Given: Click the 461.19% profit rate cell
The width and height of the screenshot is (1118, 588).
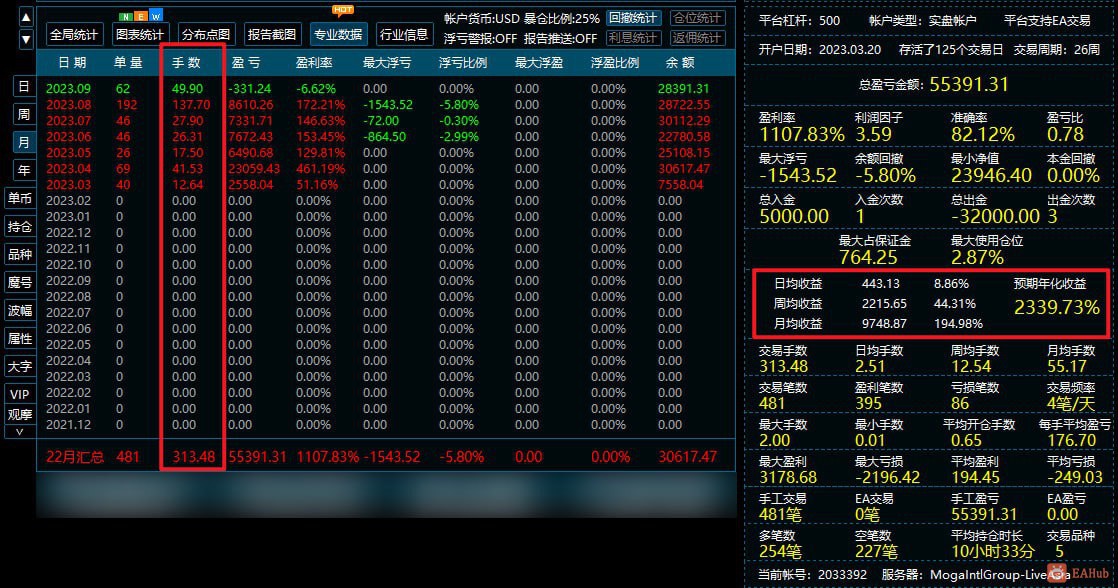Looking at the screenshot, I should click(320, 169).
